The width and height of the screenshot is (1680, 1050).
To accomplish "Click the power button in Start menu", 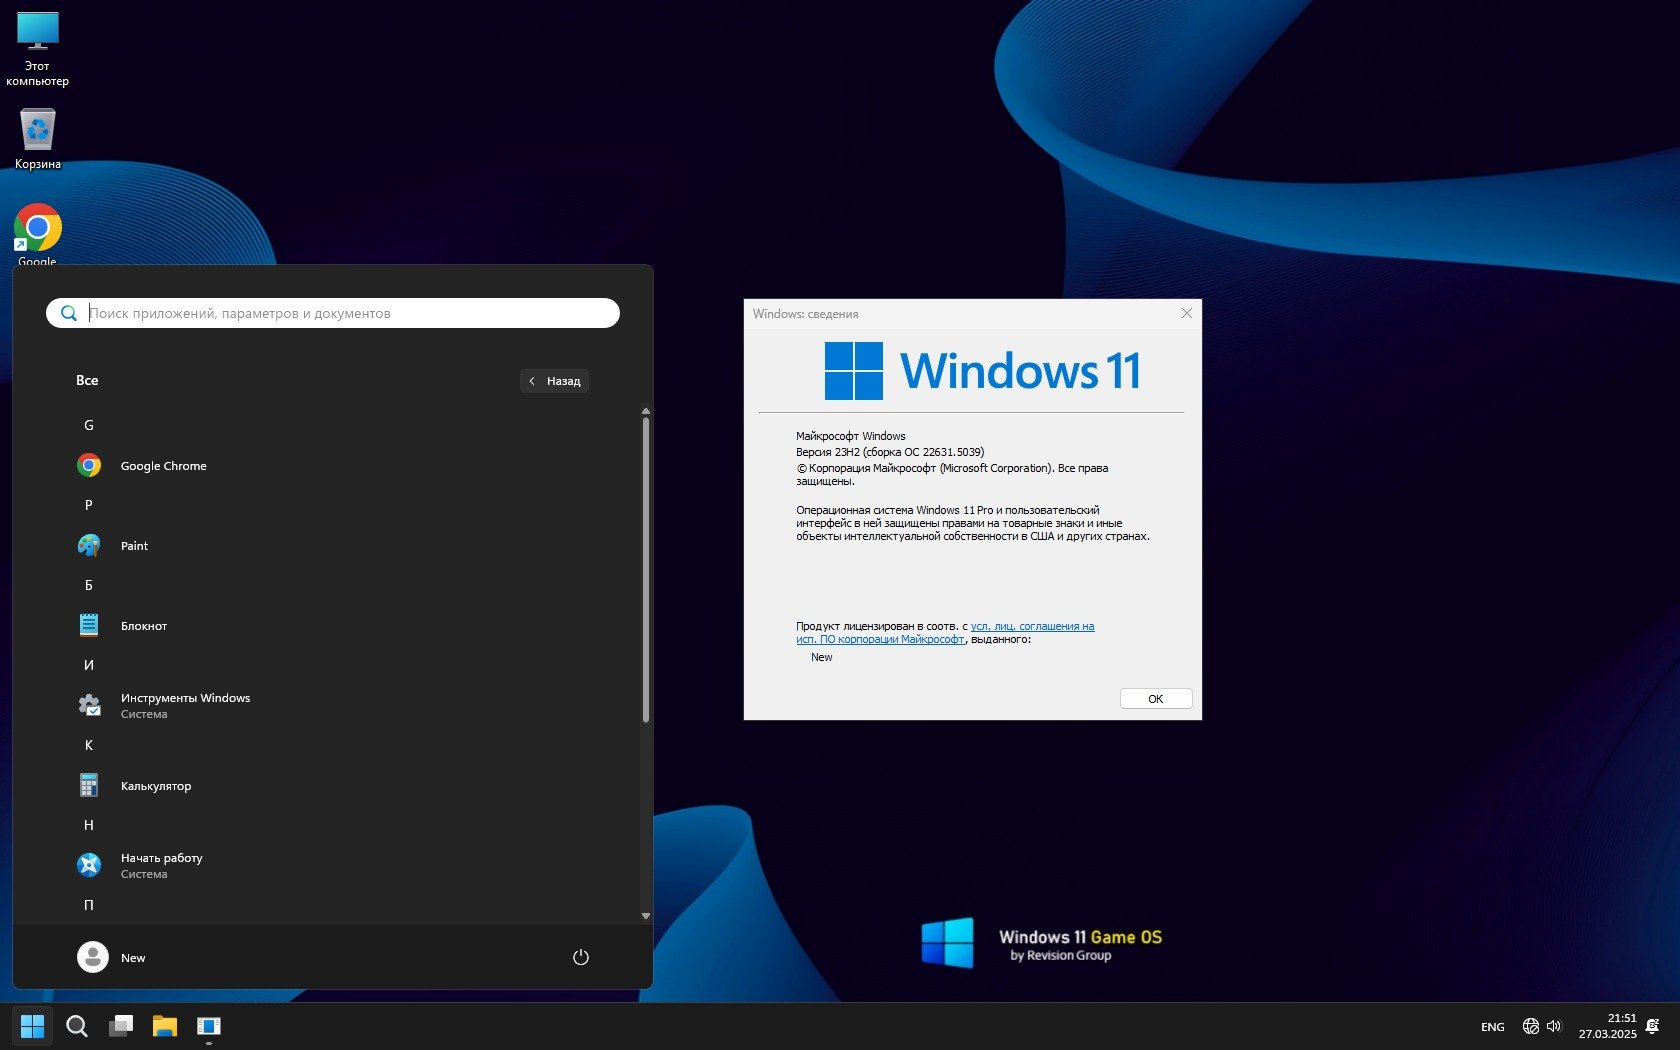I will [580, 957].
